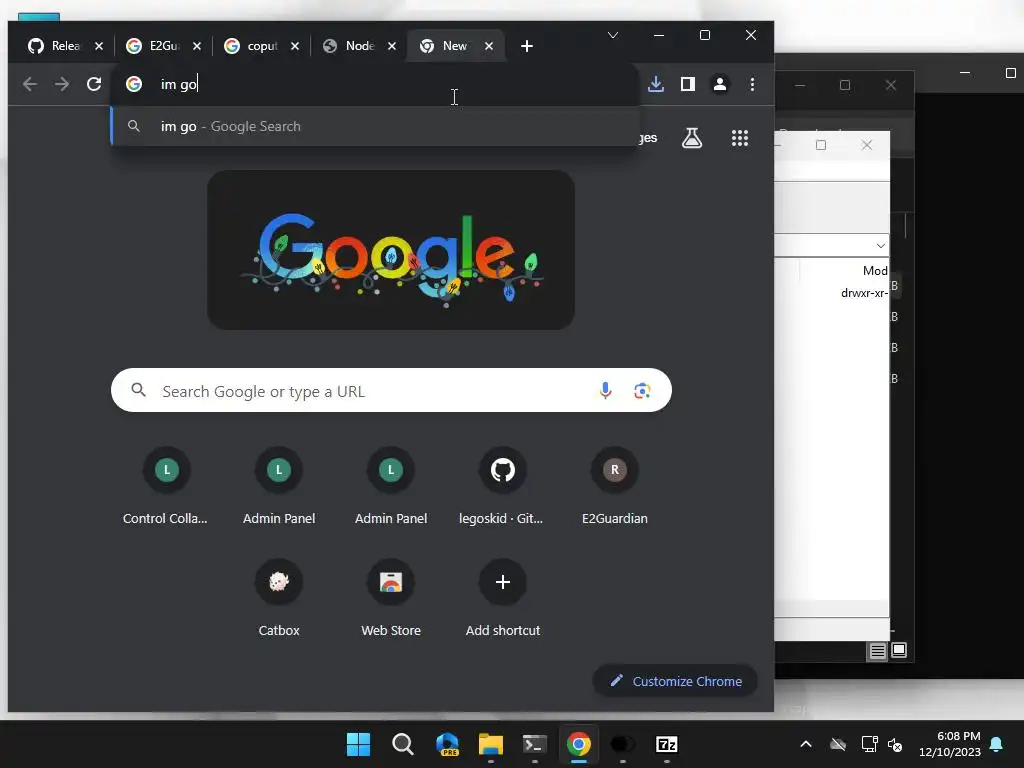Open the network tray icon
1024x768 pixels.
point(869,744)
